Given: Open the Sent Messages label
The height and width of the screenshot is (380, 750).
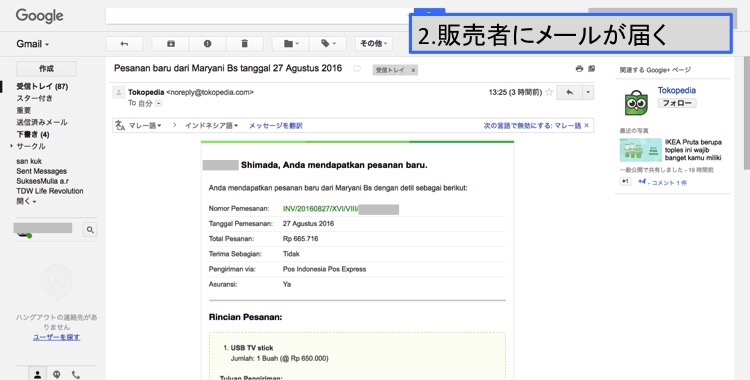Looking at the screenshot, I should [42, 171].
